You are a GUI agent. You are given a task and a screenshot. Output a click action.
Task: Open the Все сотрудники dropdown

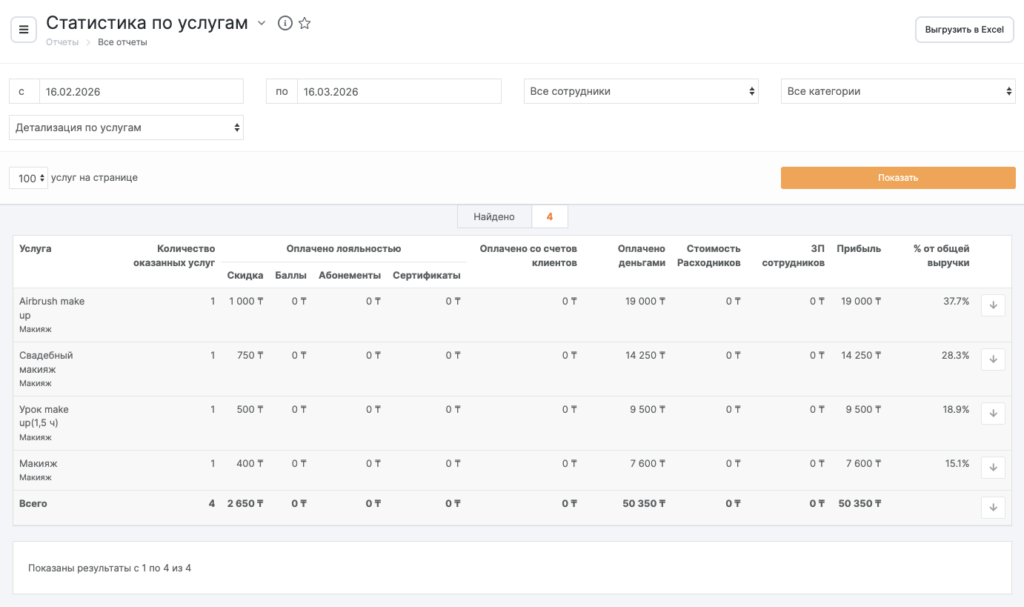(641, 91)
